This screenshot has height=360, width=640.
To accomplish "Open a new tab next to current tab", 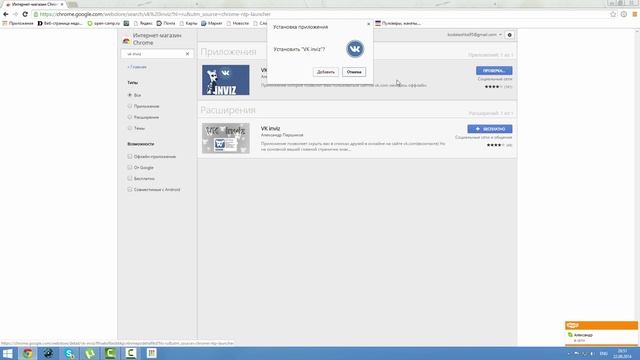I will [73, 4].
